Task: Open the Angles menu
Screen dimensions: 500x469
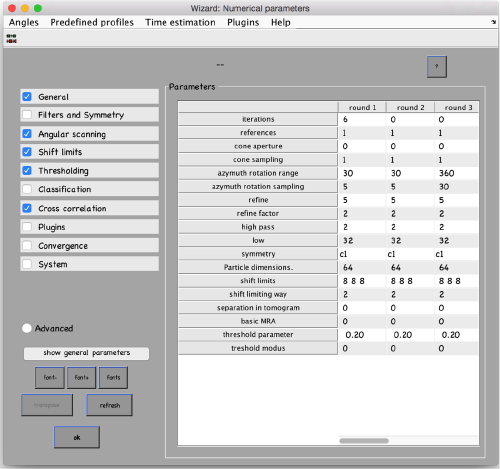Action: (24, 22)
